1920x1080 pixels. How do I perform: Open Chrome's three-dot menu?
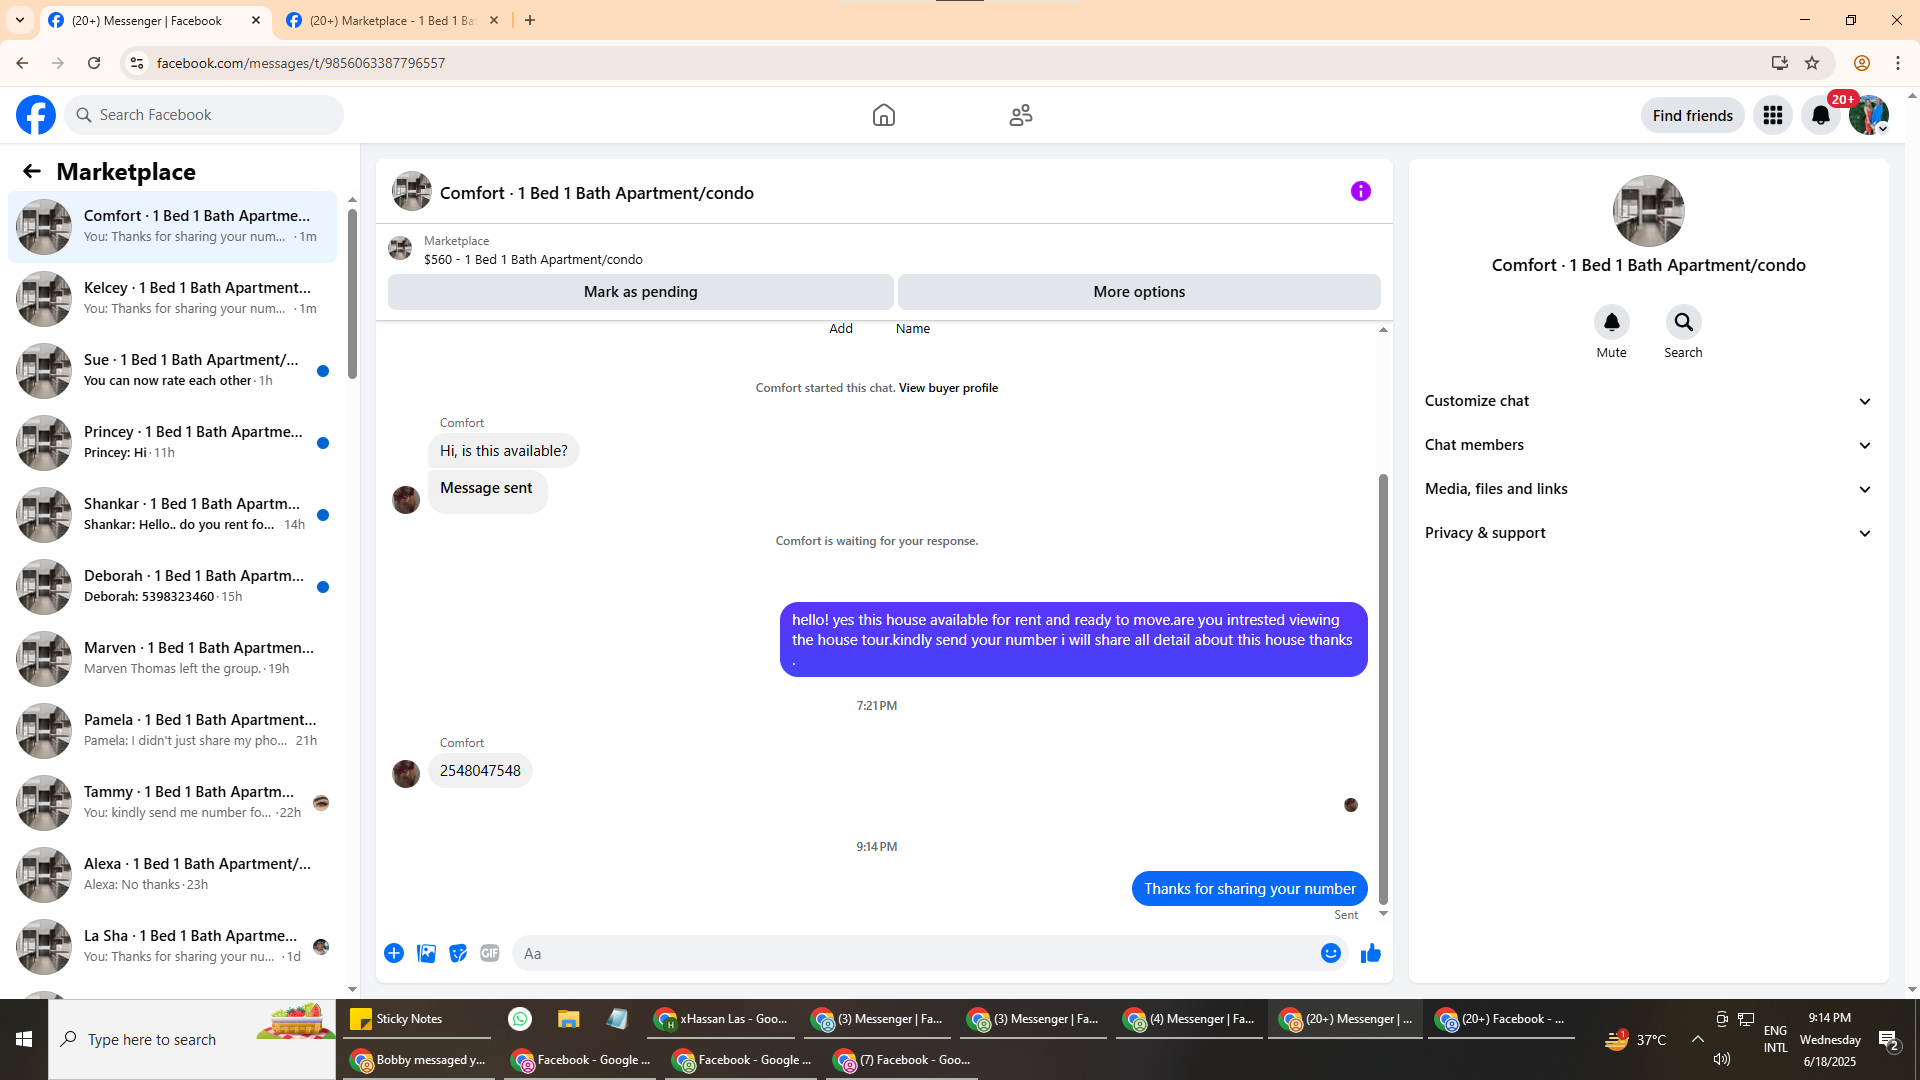tap(1898, 63)
